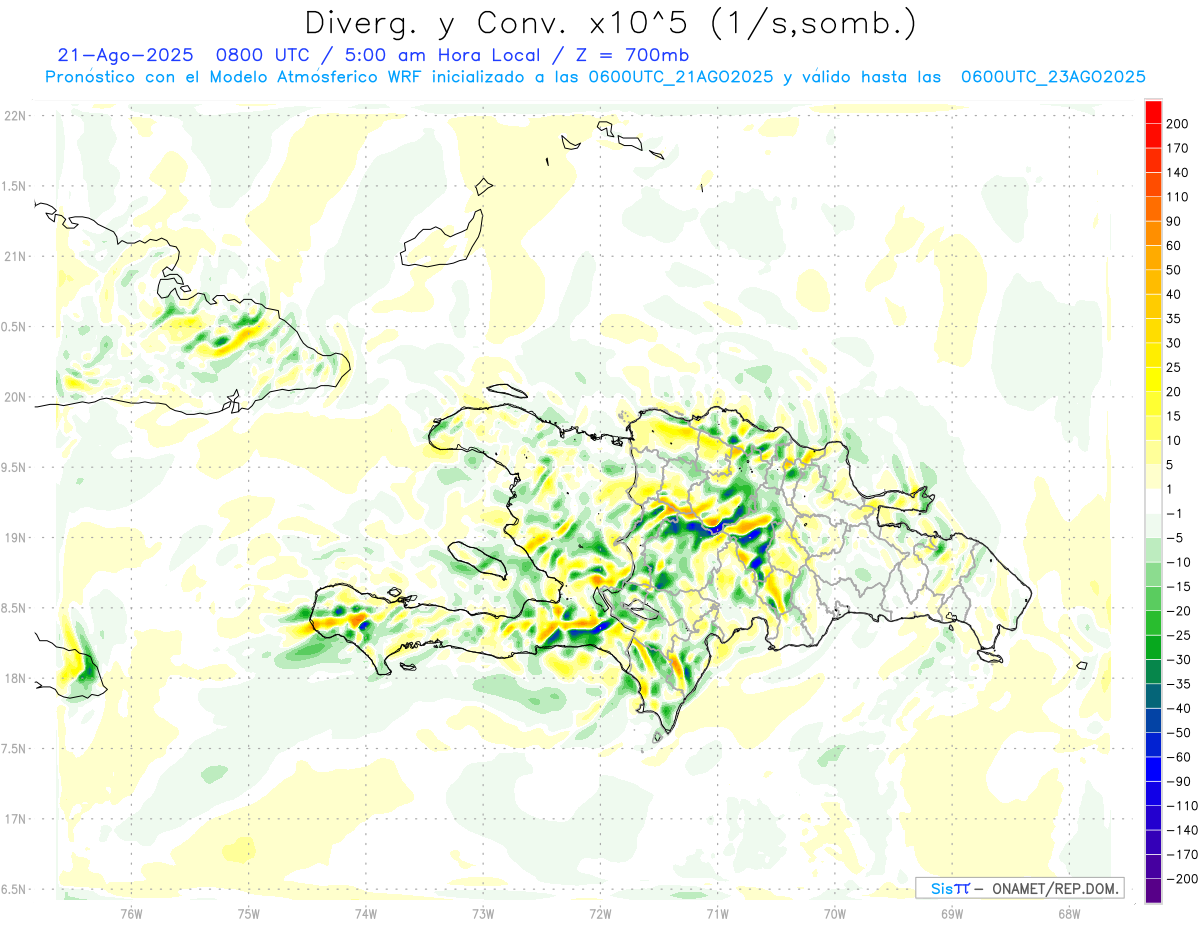Click the "7.5N" latitude label
1200x927 pixels.
[x=15, y=748]
